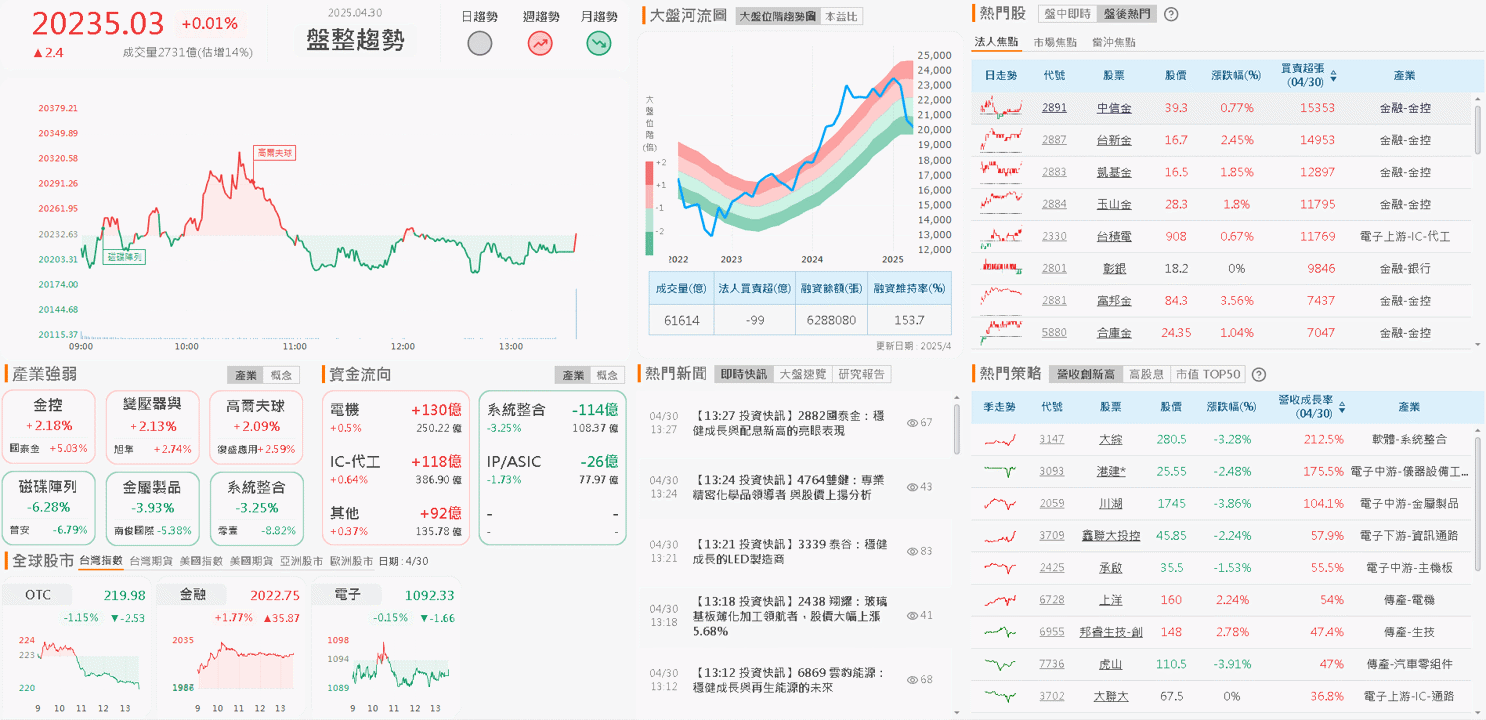Screen dimensions: 1486x720
Task: Toggle 概念 in 資金流向 panel
Action: 608,375
